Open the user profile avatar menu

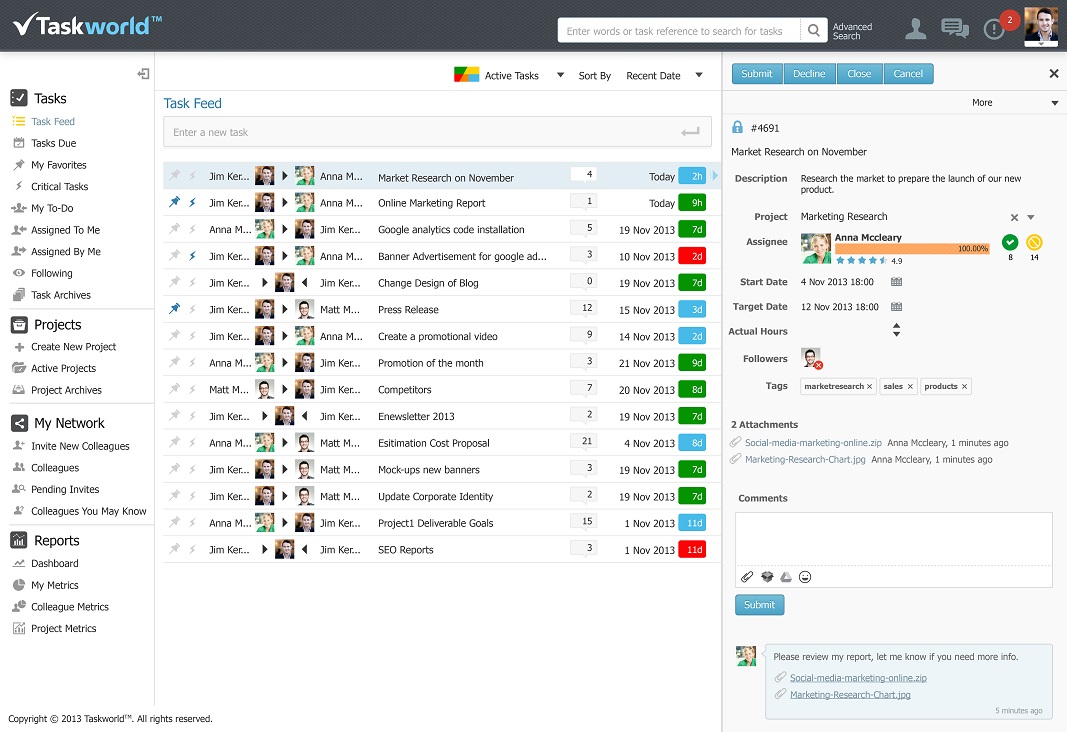[1041, 27]
